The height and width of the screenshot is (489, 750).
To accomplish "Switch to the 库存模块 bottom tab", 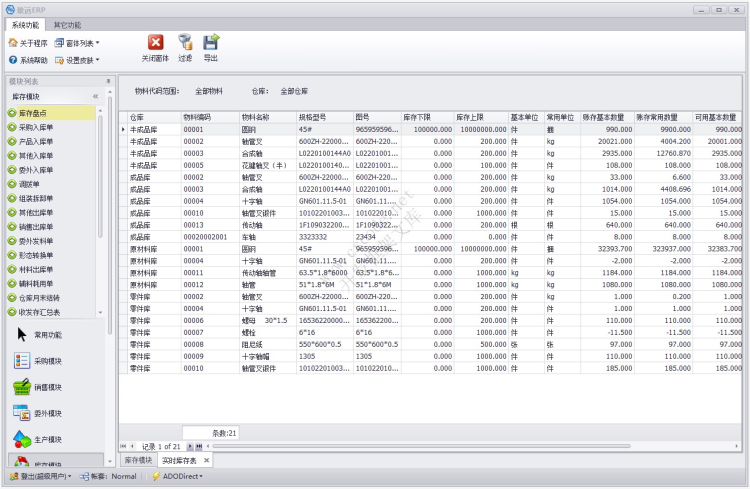I will tap(138, 460).
